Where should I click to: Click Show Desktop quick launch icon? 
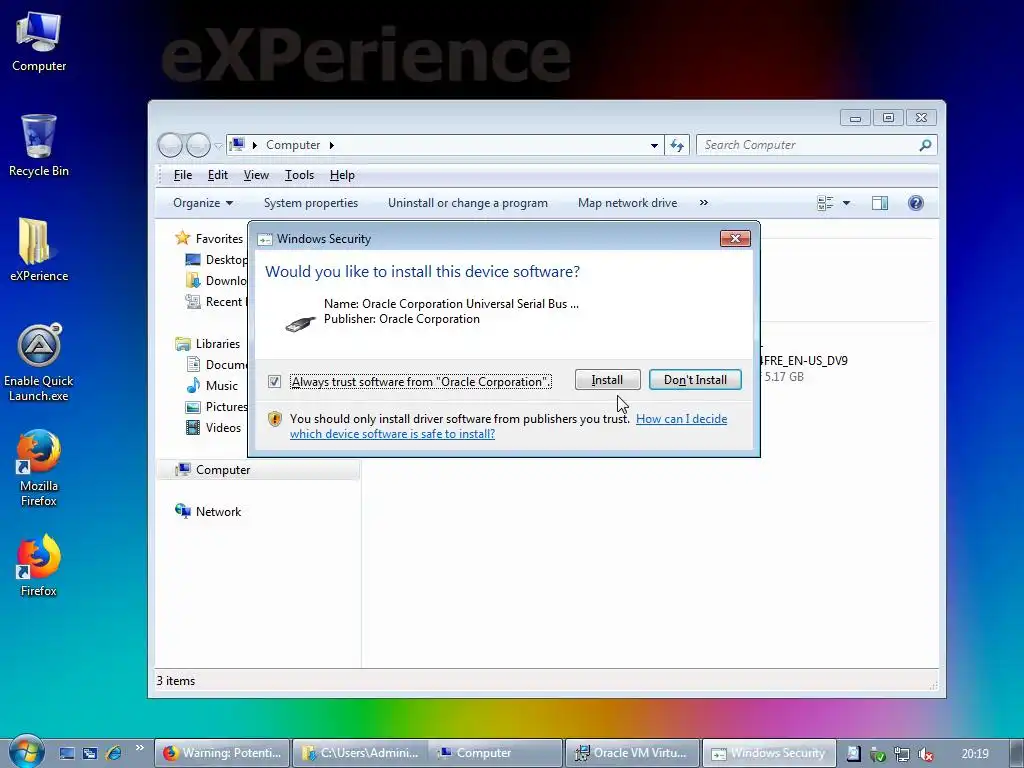point(67,753)
